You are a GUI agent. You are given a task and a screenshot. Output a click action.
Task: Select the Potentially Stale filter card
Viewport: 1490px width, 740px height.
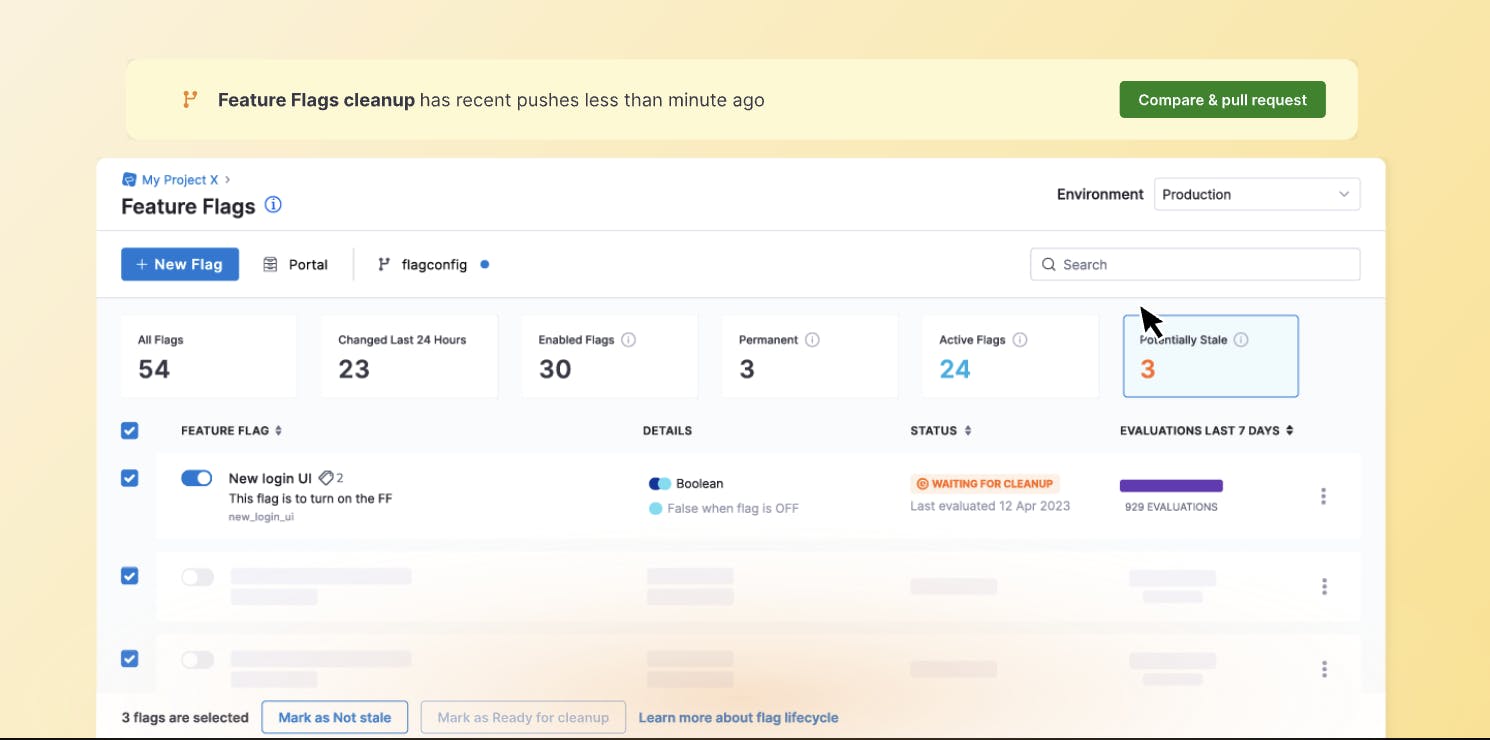pyautogui.click(x=1210, y=357)
